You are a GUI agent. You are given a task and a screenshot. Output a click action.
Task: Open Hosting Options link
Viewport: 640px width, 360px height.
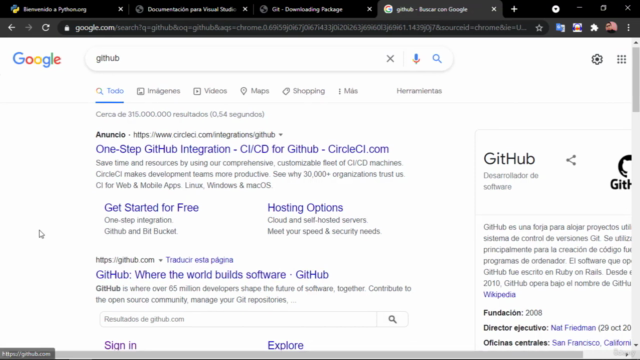pos(305,207)
